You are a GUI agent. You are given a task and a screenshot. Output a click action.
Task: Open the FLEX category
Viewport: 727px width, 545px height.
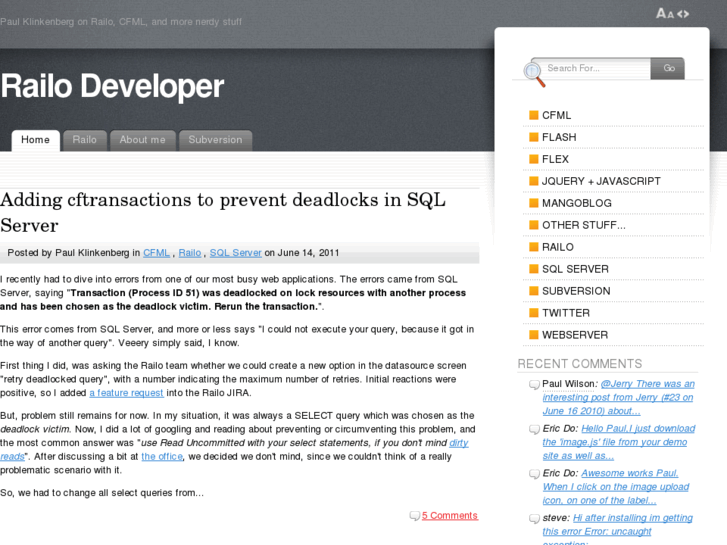(555, 159)
